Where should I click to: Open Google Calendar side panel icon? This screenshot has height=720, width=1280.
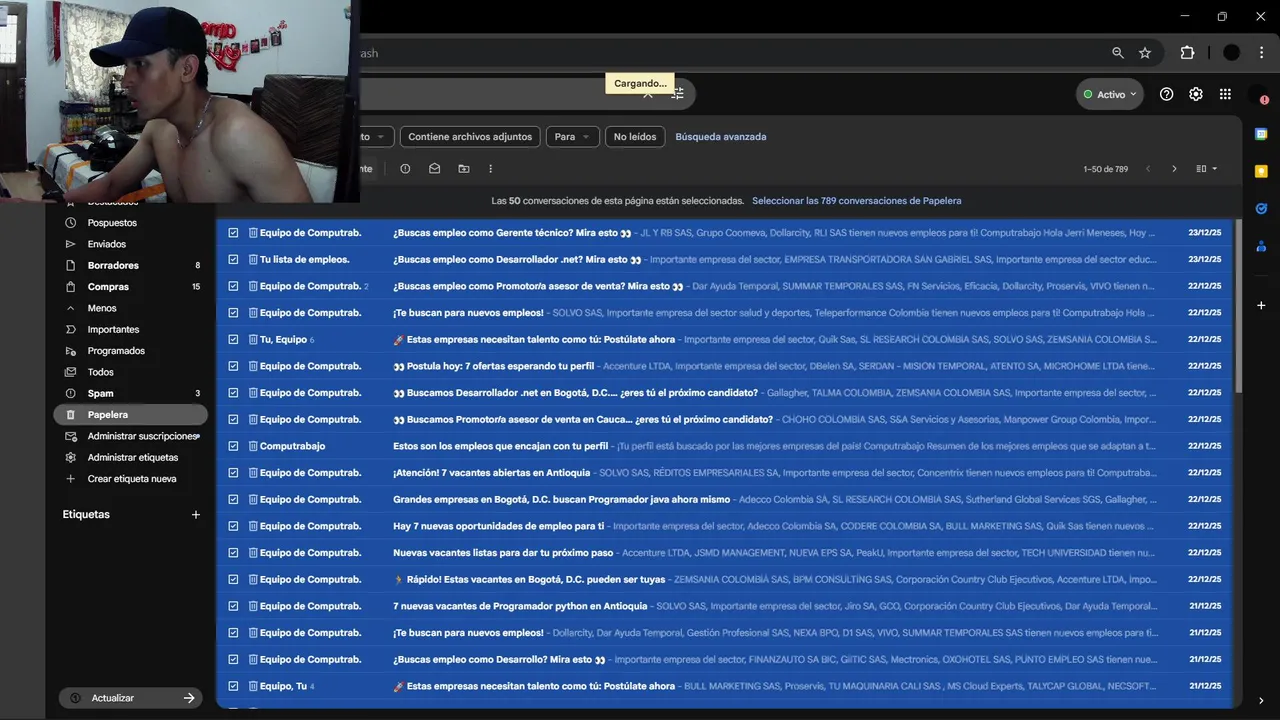(1261, 134)
